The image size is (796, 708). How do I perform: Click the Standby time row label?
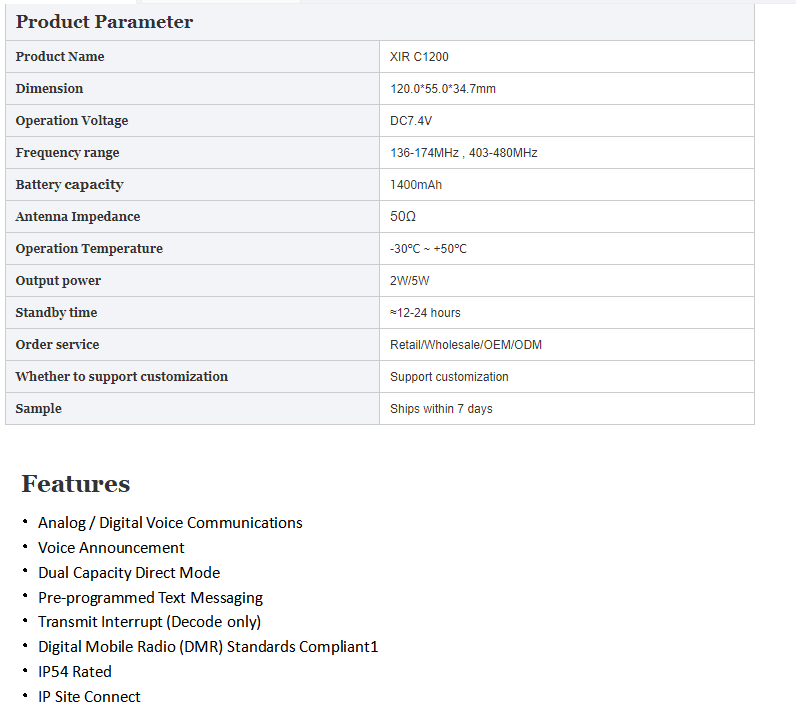point(56,313)
